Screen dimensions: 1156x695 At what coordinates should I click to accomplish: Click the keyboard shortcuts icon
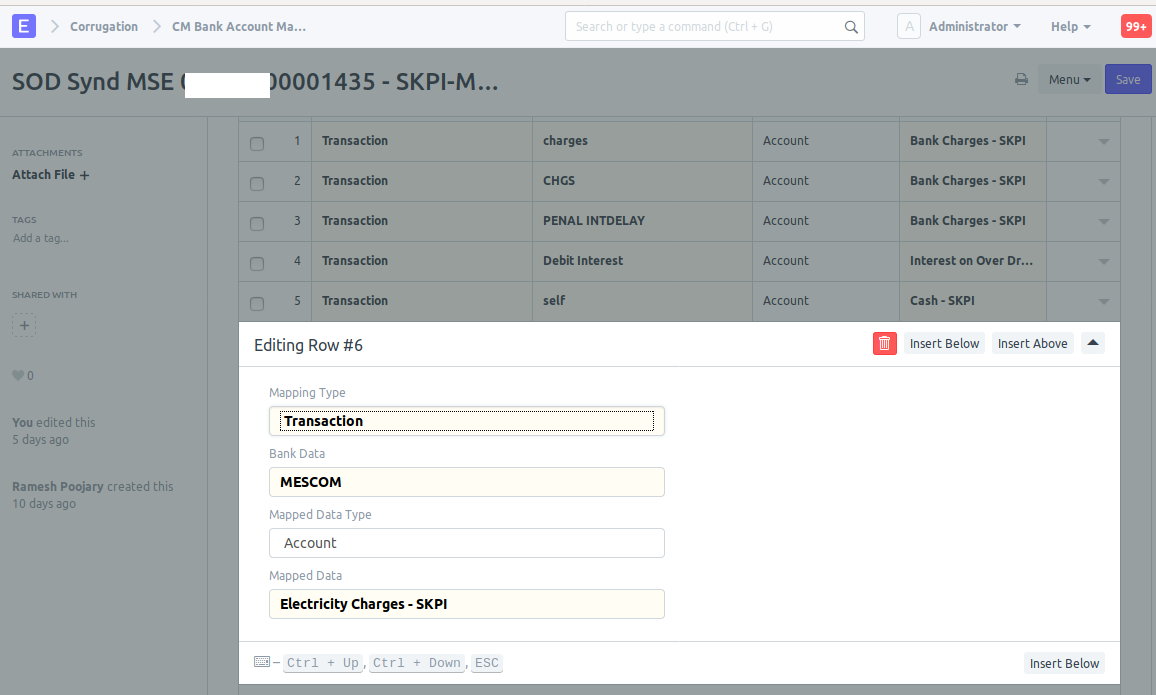click(262, 662)
